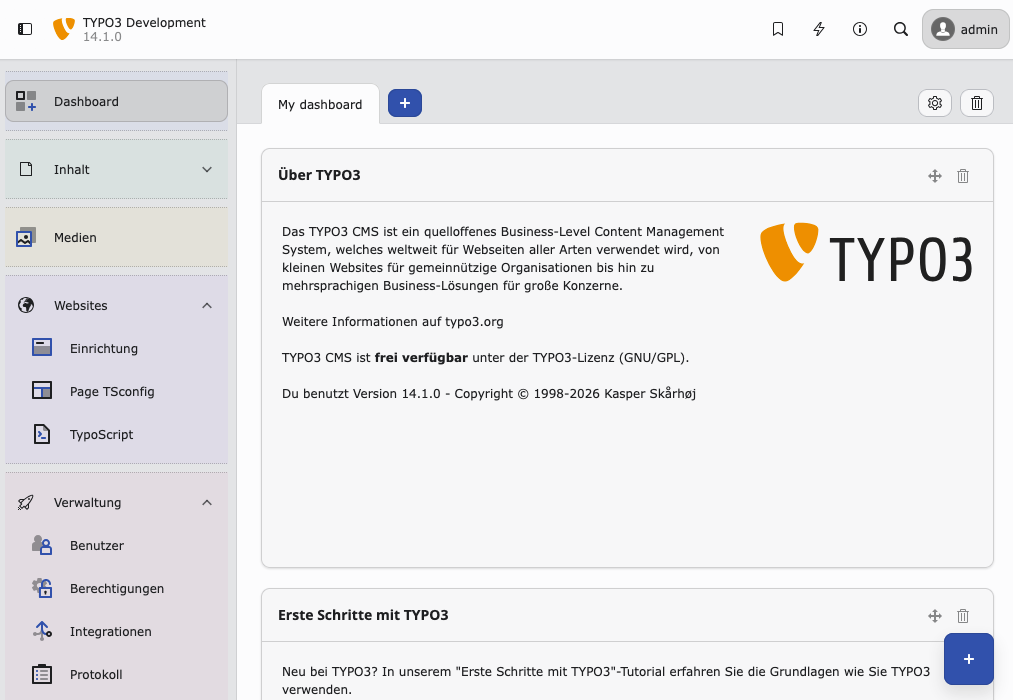This screenshot has height=700, width=1013.
Task: Open dashboard settings gear icon
Action: [935, 103]
